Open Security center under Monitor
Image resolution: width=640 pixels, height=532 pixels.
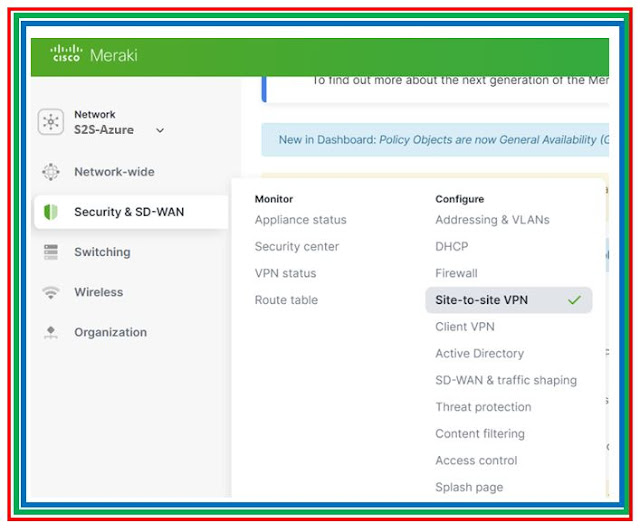pos(297,247)
